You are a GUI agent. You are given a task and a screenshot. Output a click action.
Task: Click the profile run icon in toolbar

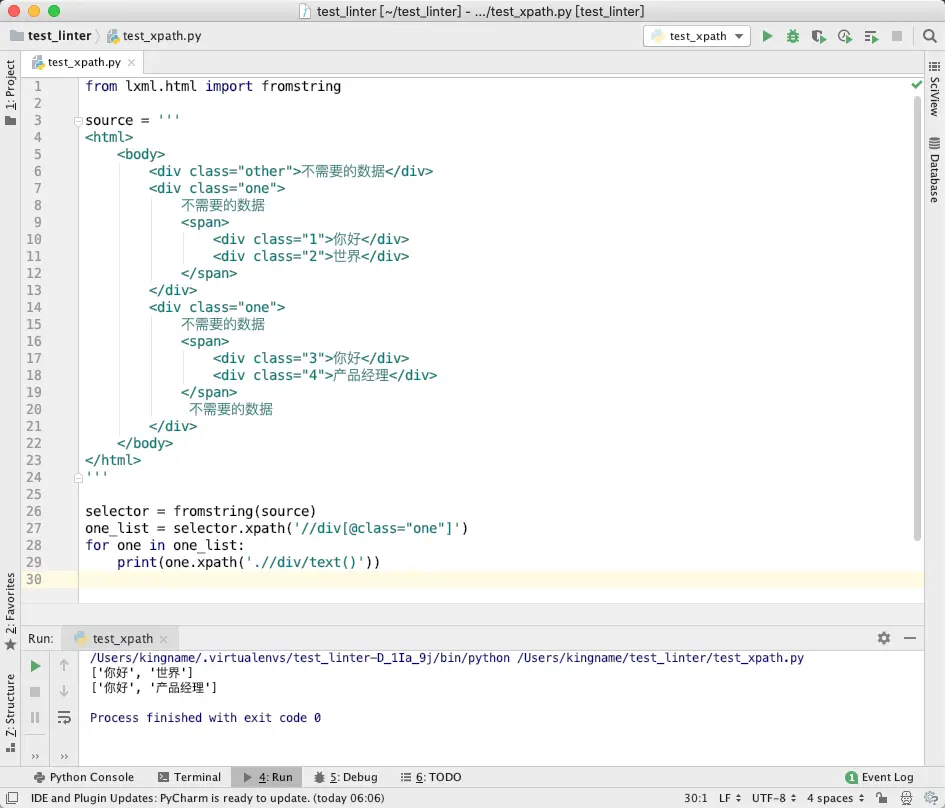point(845,36)
